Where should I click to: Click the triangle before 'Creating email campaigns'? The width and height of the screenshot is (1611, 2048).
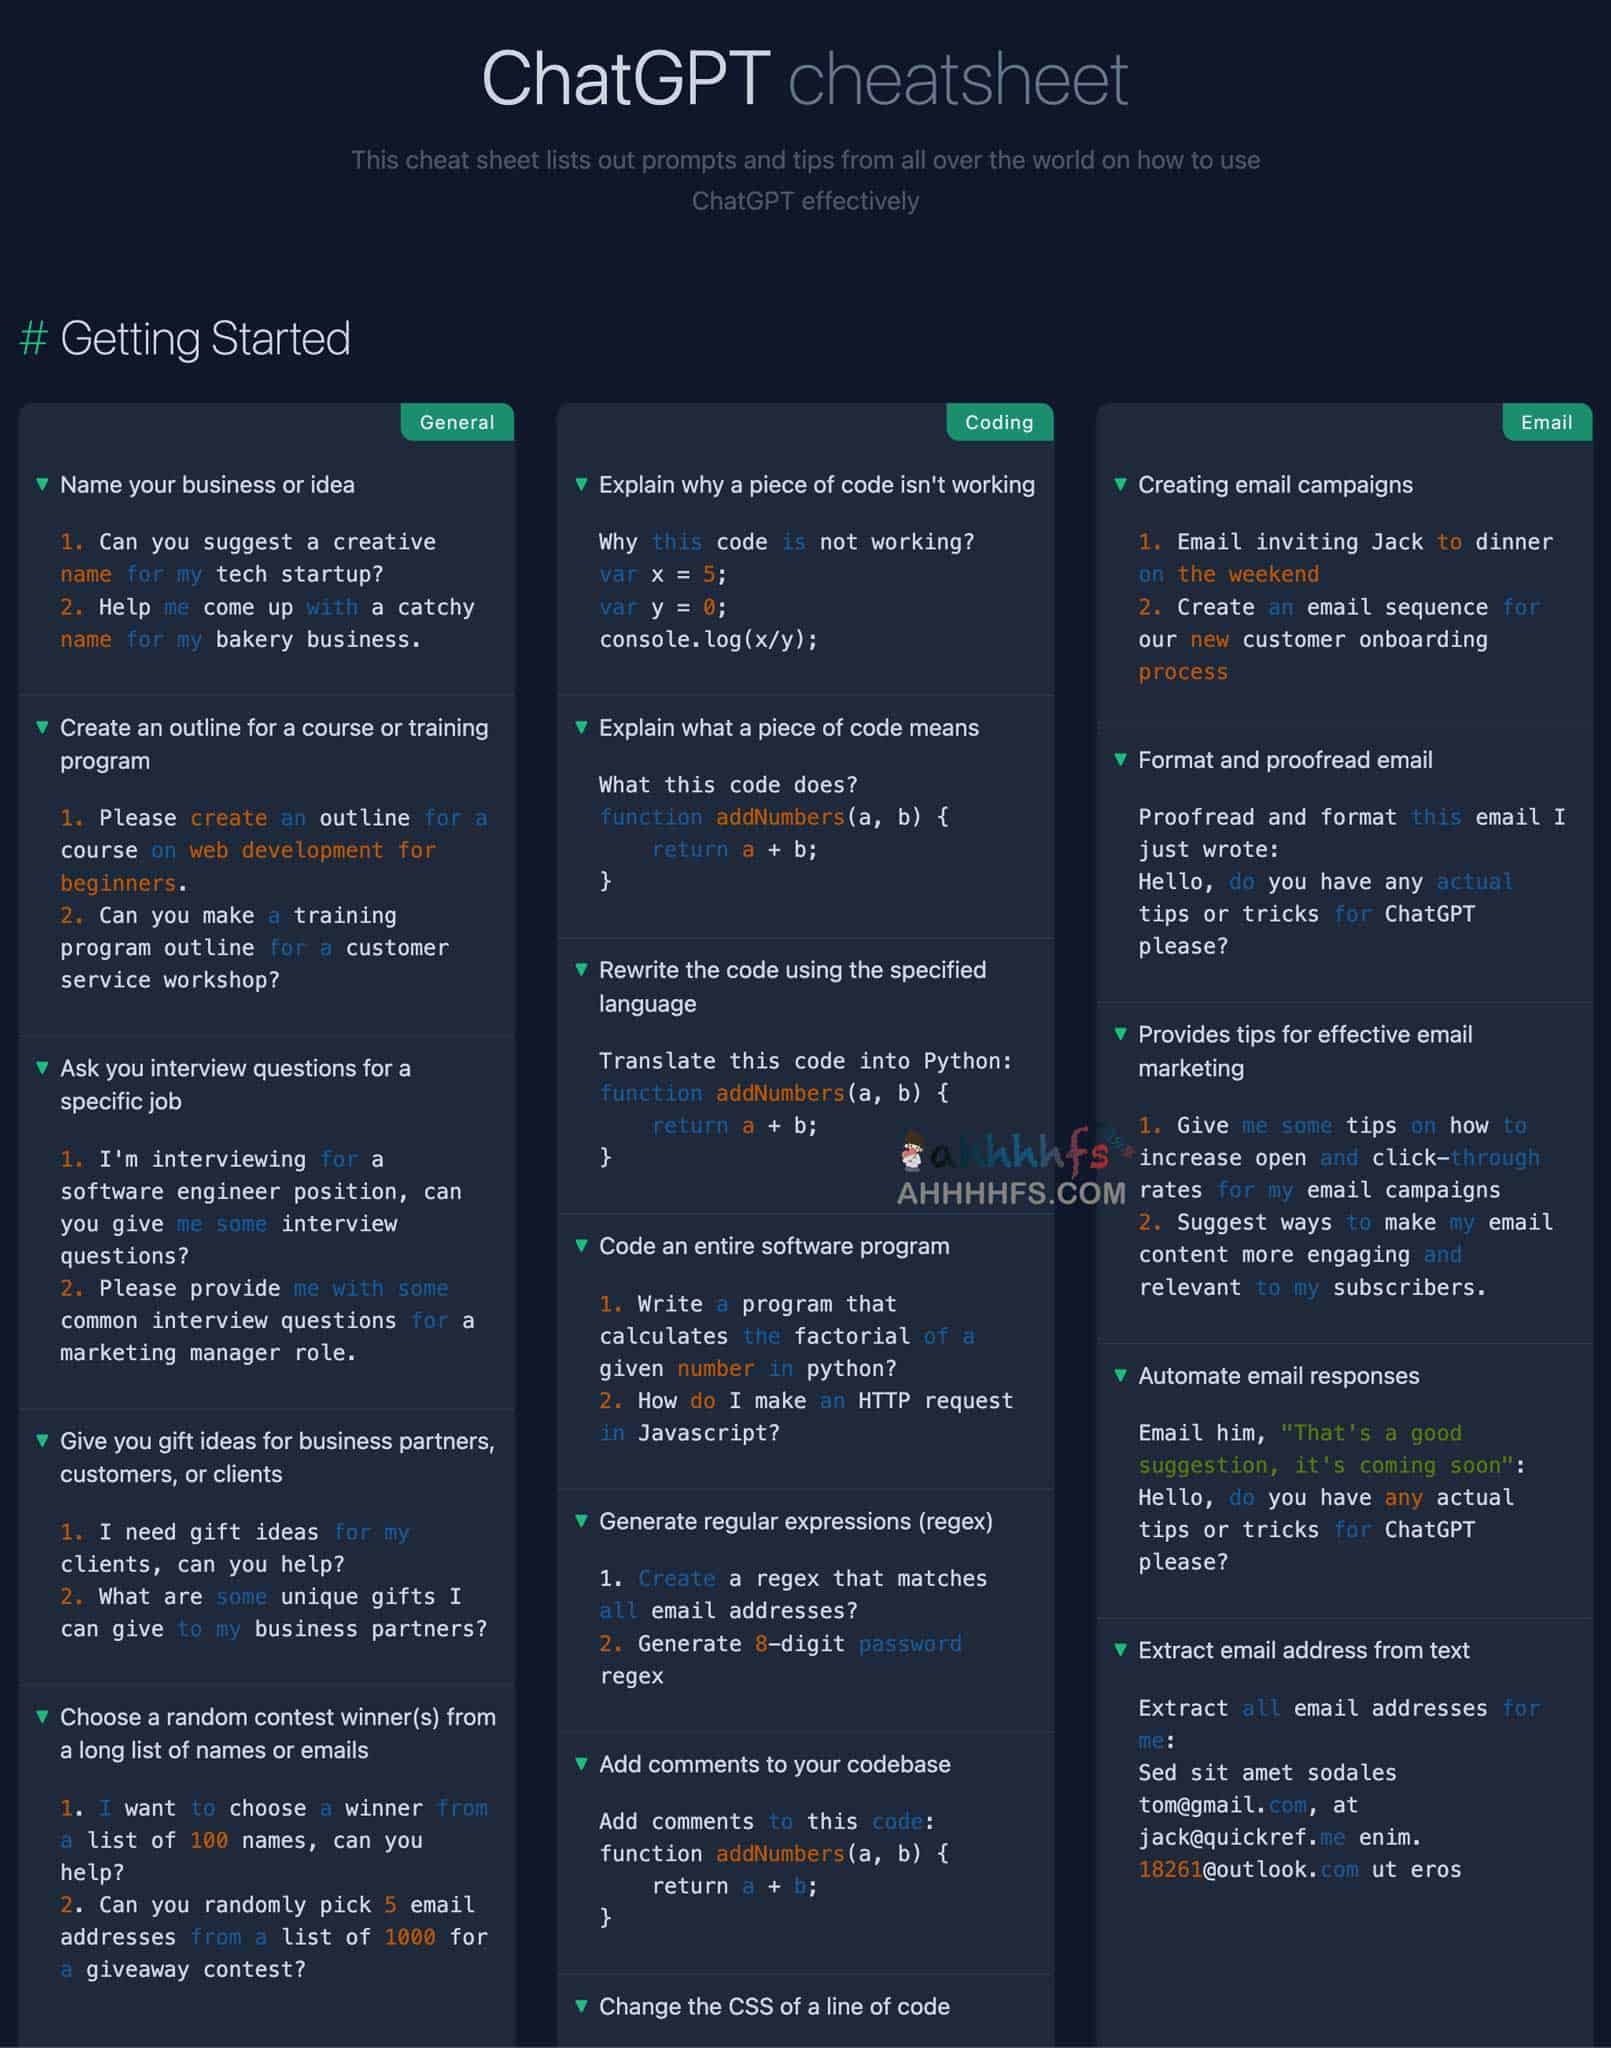point(1121,486)
